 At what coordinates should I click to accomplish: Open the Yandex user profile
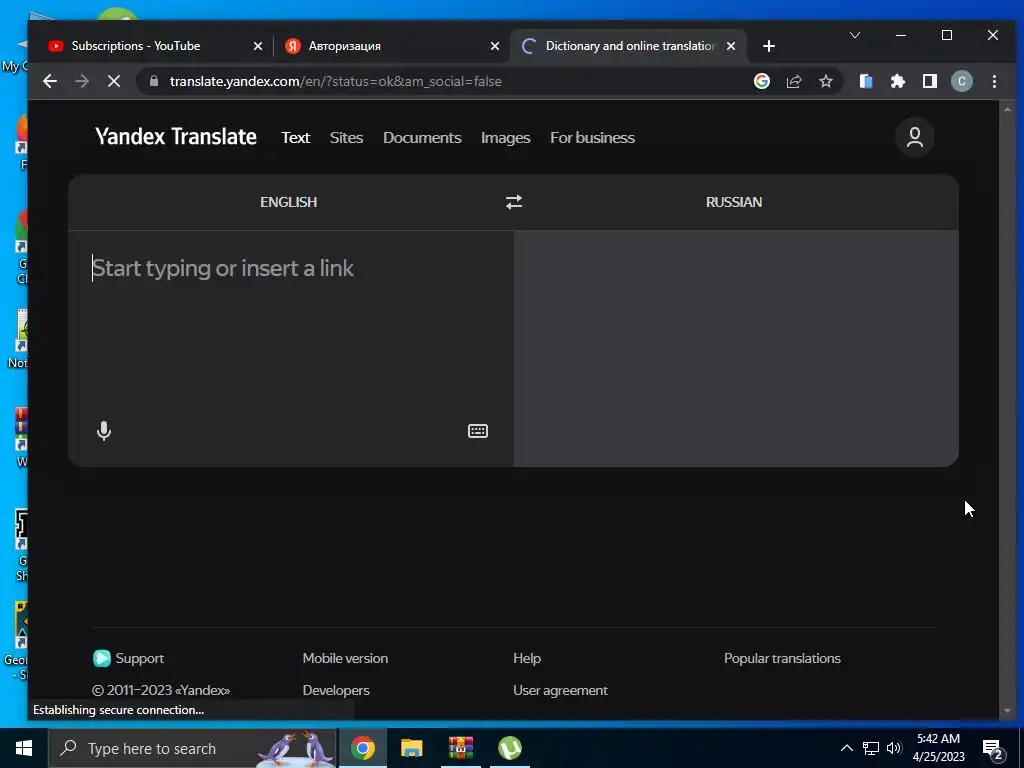pos(915,137)
